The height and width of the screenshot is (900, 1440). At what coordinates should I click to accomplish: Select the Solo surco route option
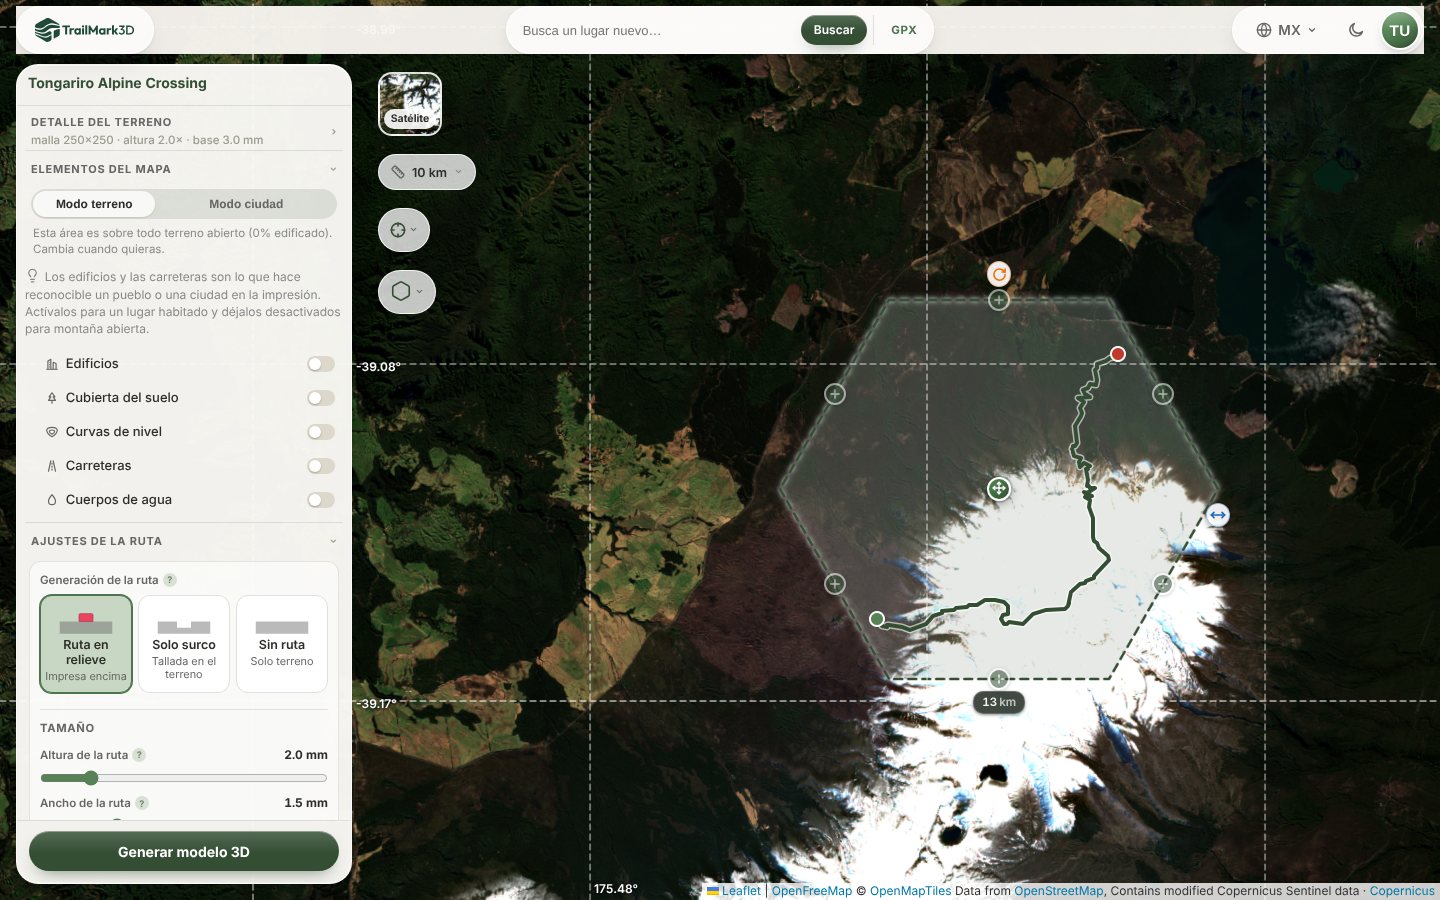pos(184,644)
